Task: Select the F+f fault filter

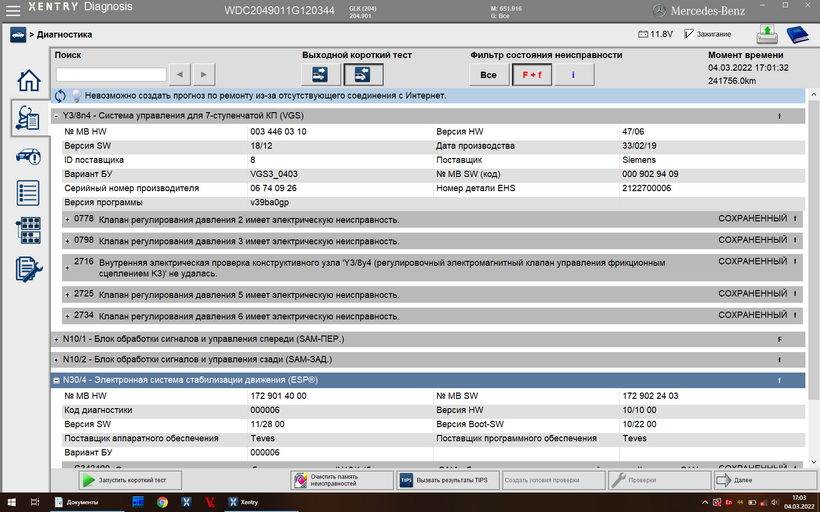Action: pyautogui.click(x=532, y=75)
